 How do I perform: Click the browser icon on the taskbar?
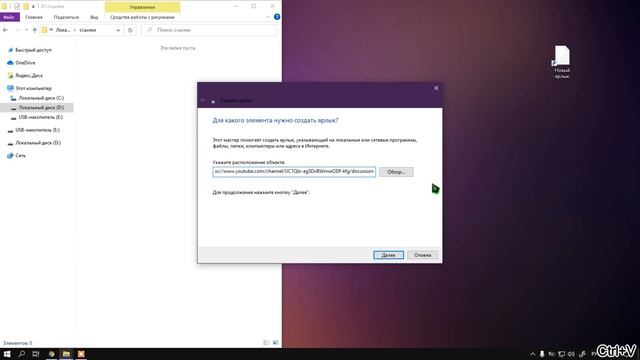51,354
